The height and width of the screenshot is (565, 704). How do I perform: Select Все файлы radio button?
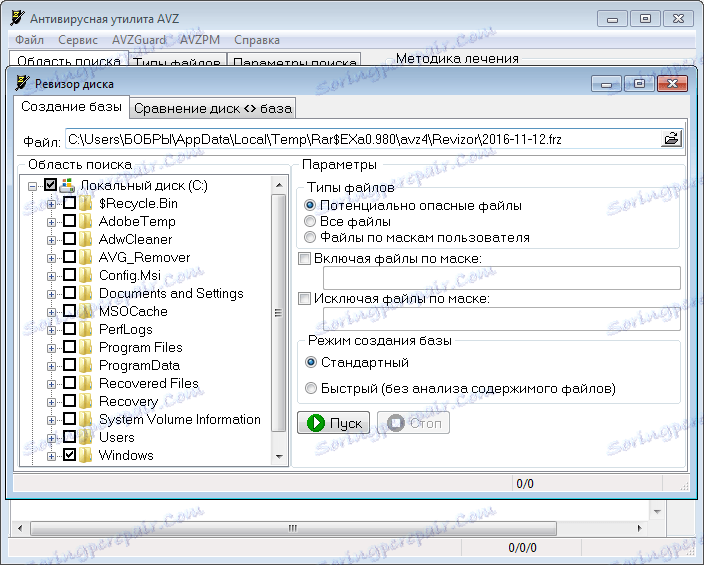[310, 221]
